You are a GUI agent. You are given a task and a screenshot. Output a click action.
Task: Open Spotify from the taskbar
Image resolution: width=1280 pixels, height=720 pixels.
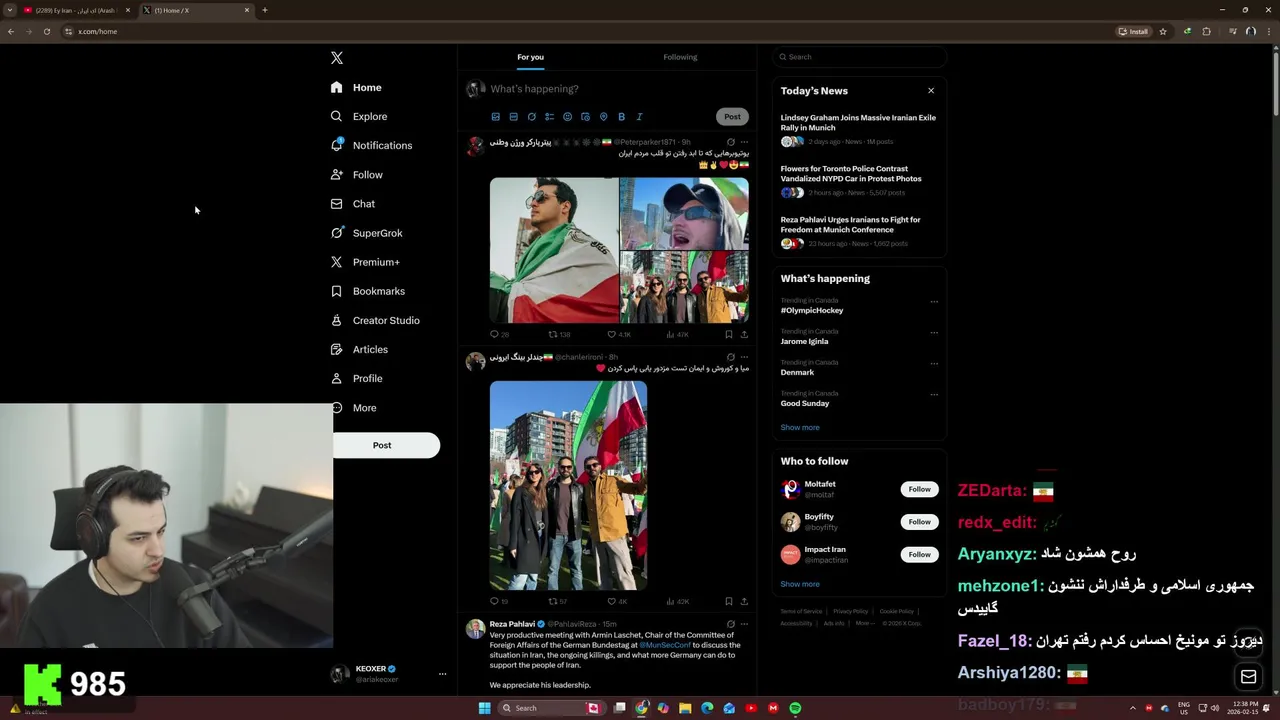[x=795, y=708]
